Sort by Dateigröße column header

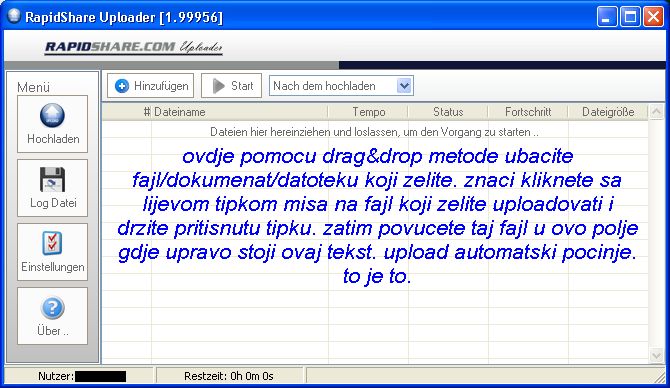[608, 112]
